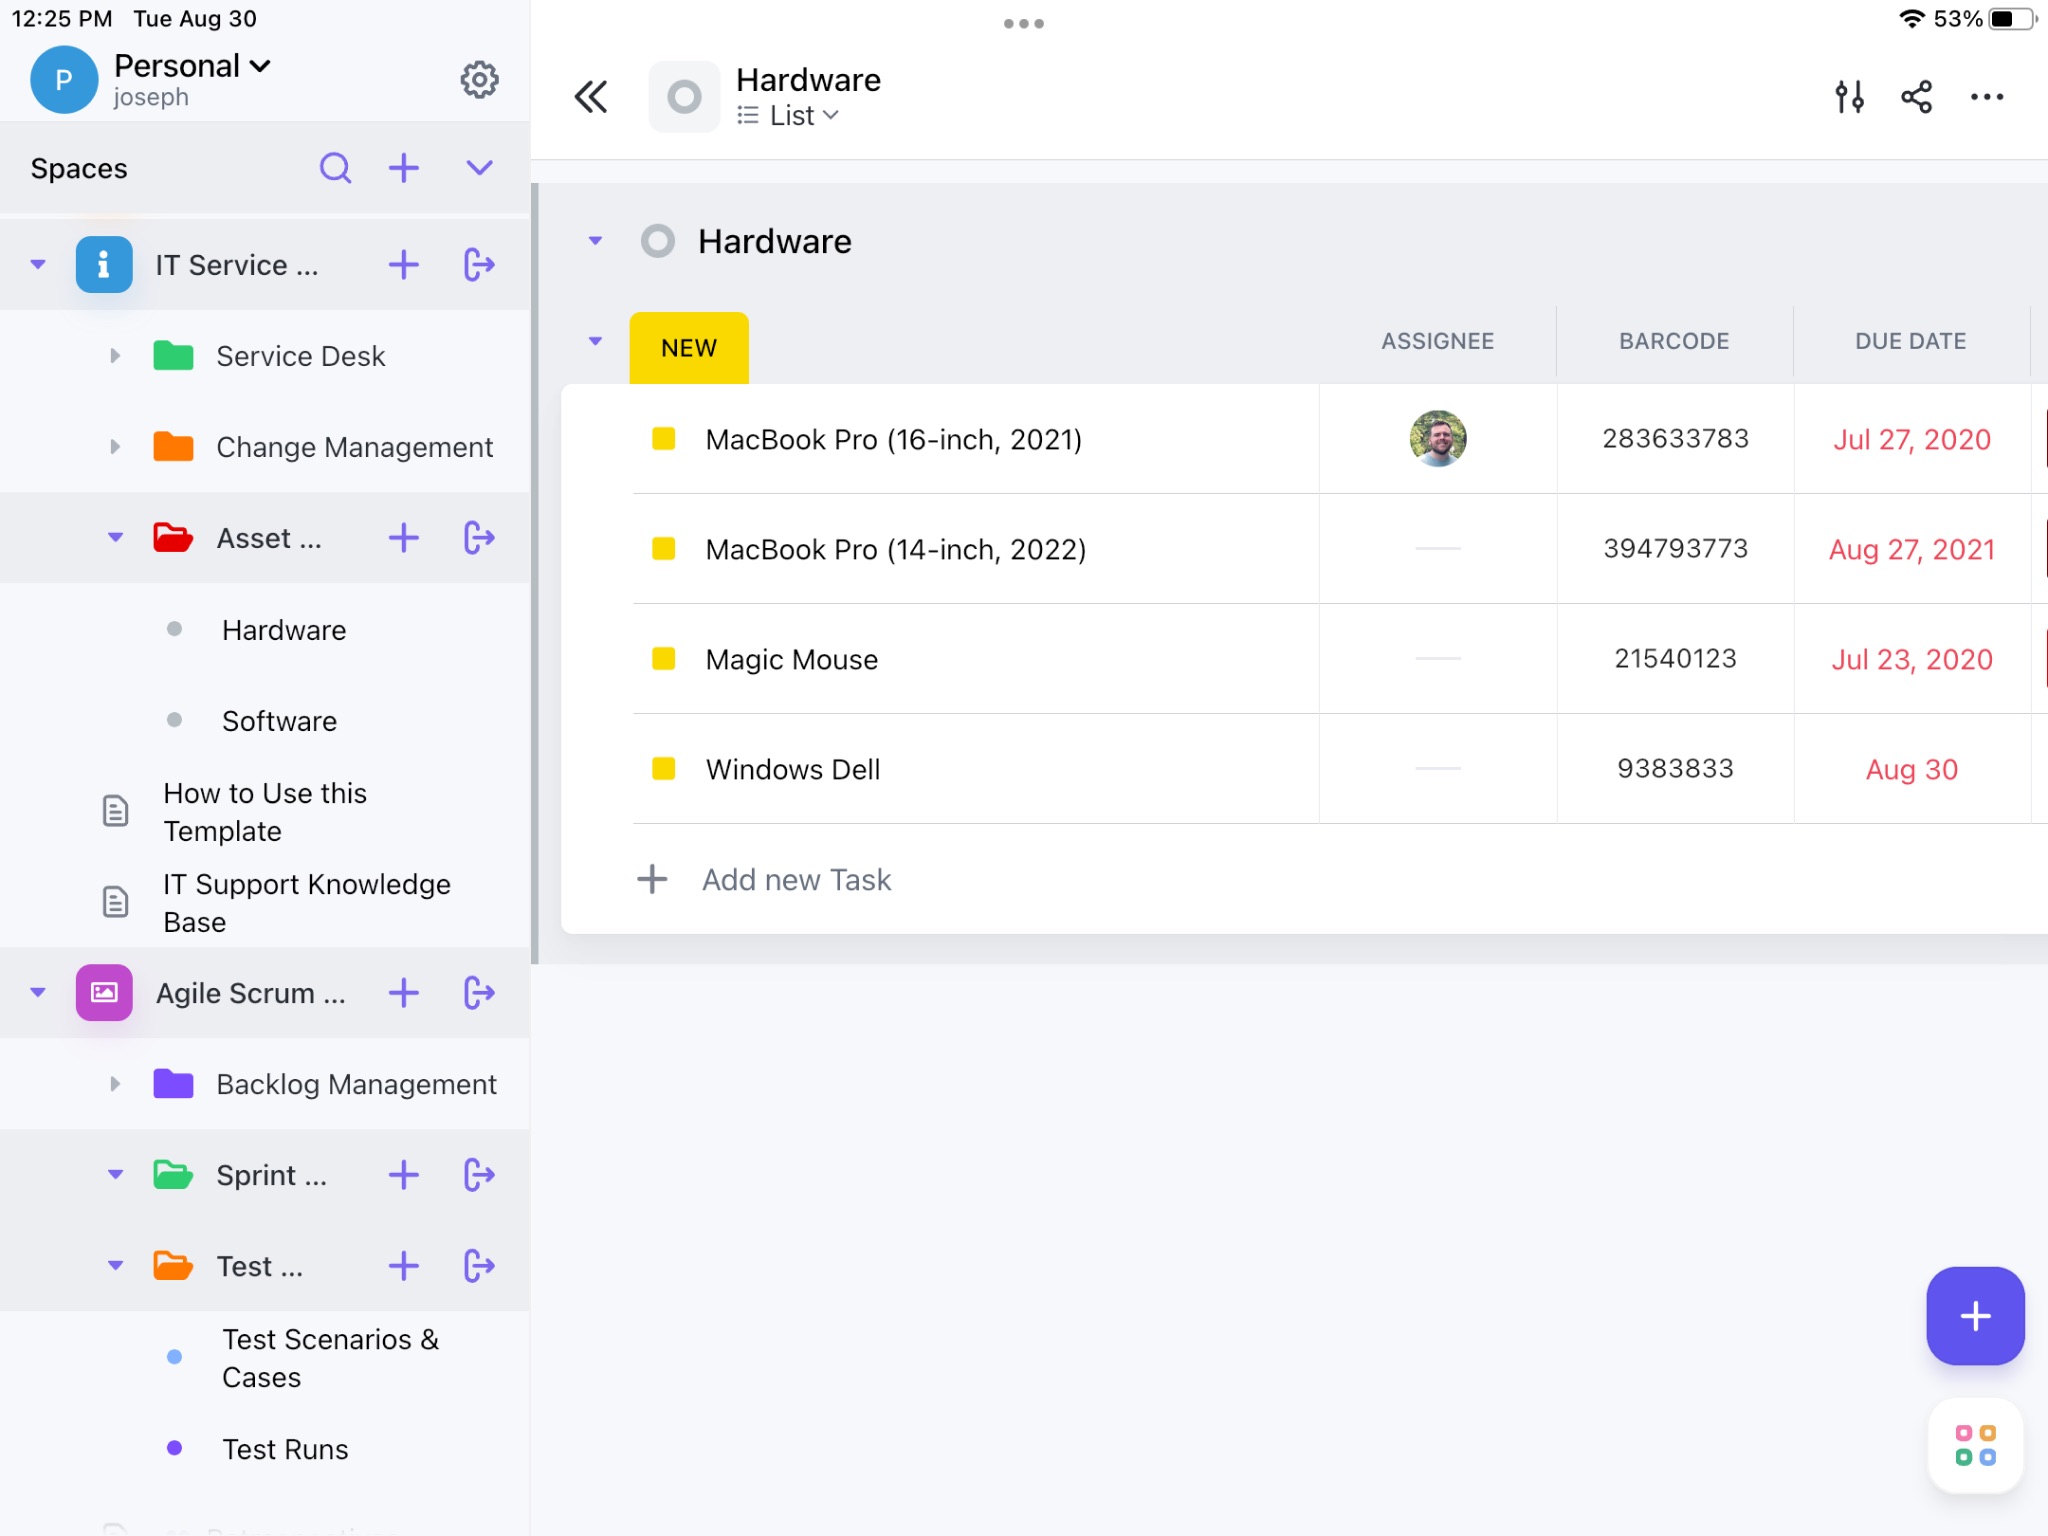The width and height of the screenshot is (2048, 1536).
Task: Open the three-dot more options menu
Action: point(1986,97)
